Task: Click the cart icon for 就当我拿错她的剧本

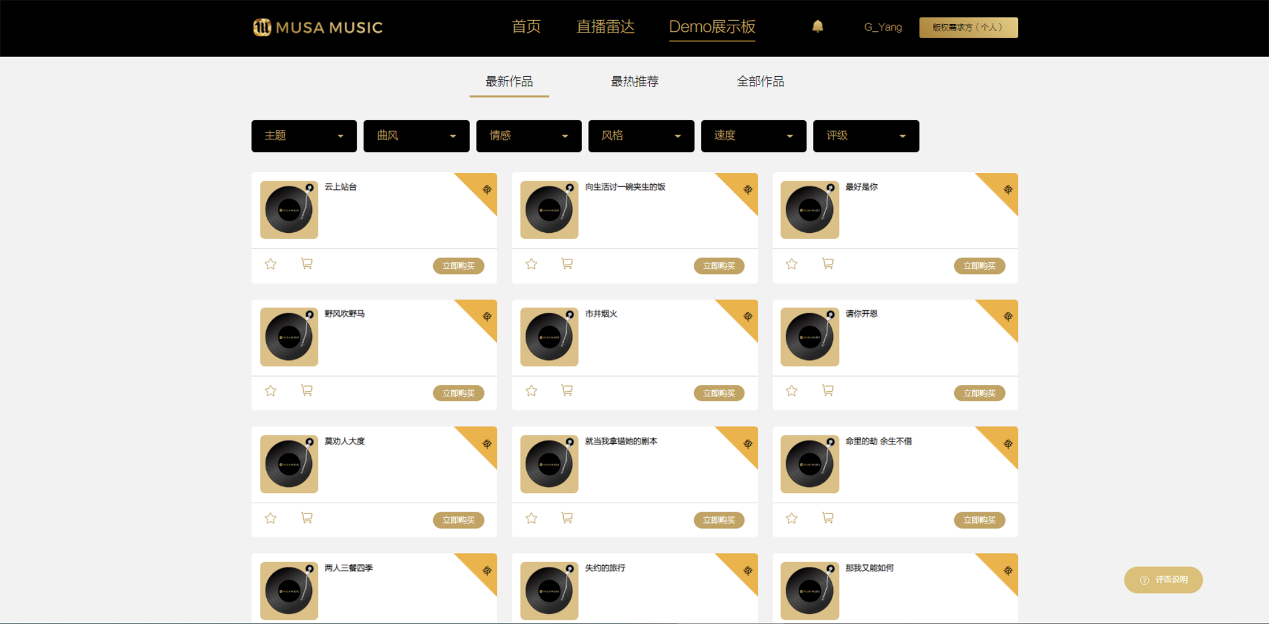Action: pyautogui.click(x=567, y=518)
